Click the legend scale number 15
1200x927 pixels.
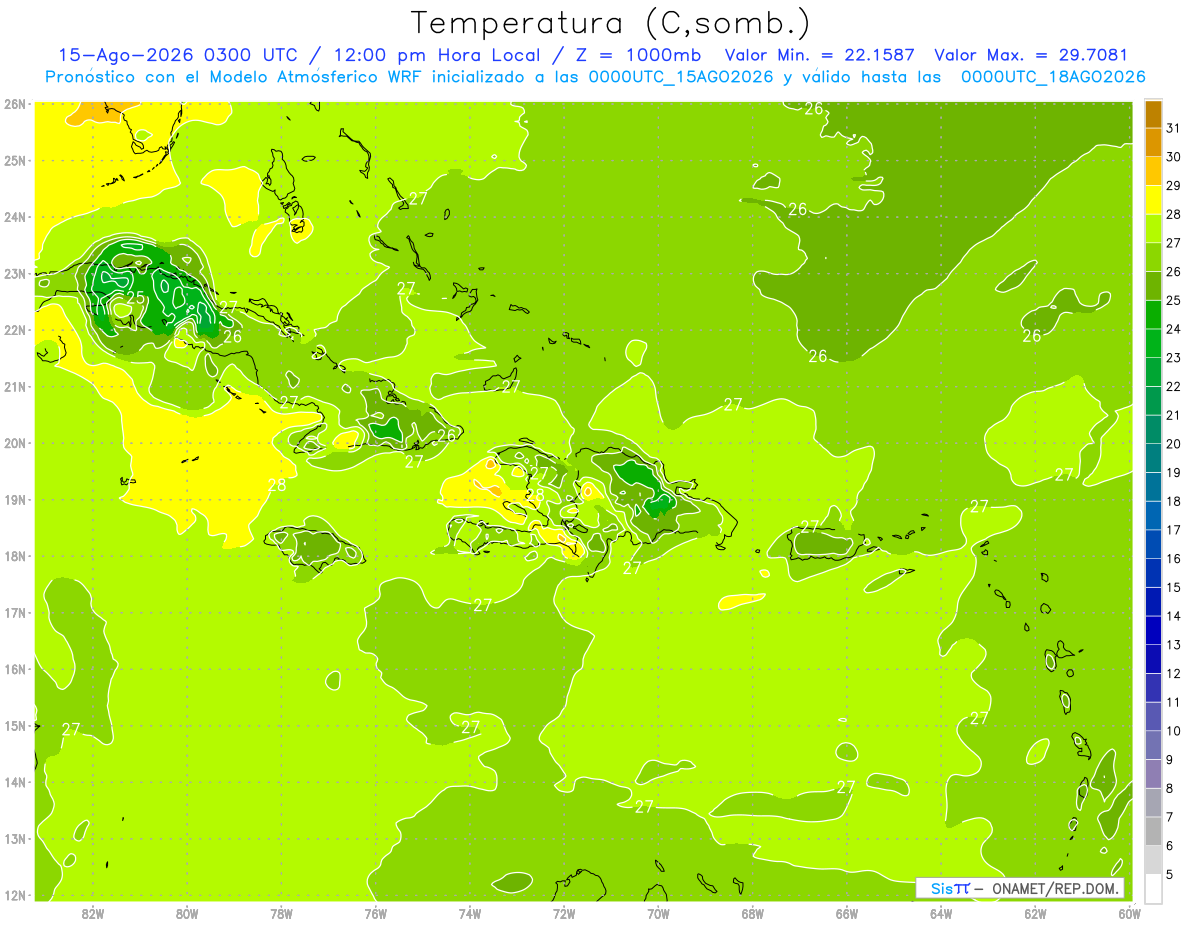point(1173,588)
